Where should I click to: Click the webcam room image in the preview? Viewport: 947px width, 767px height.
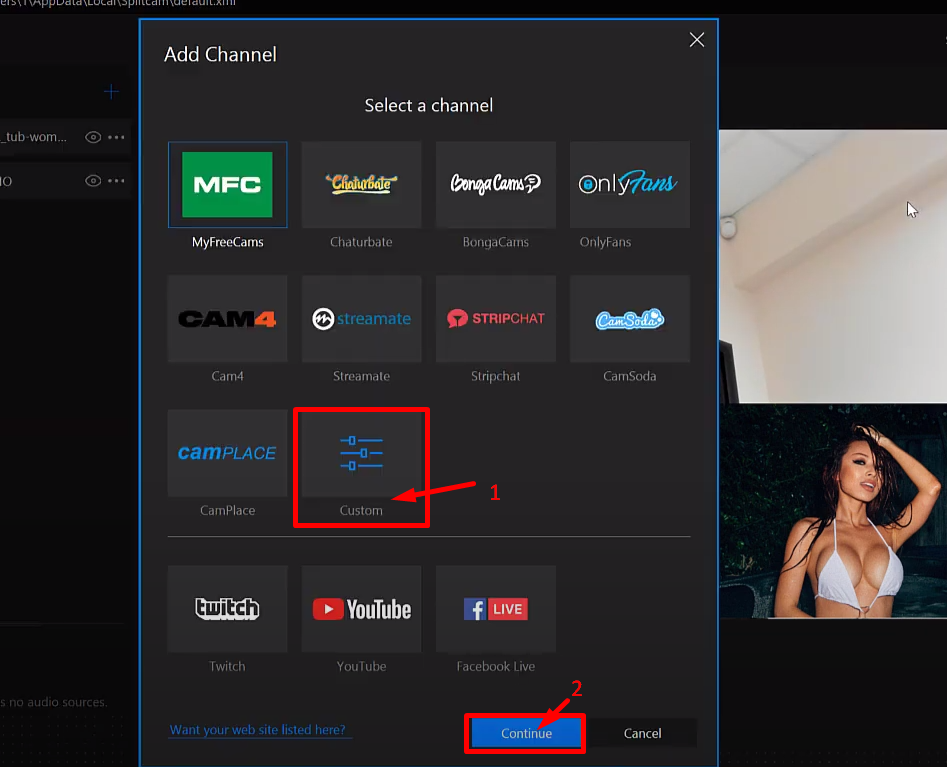tap(833, 266)
